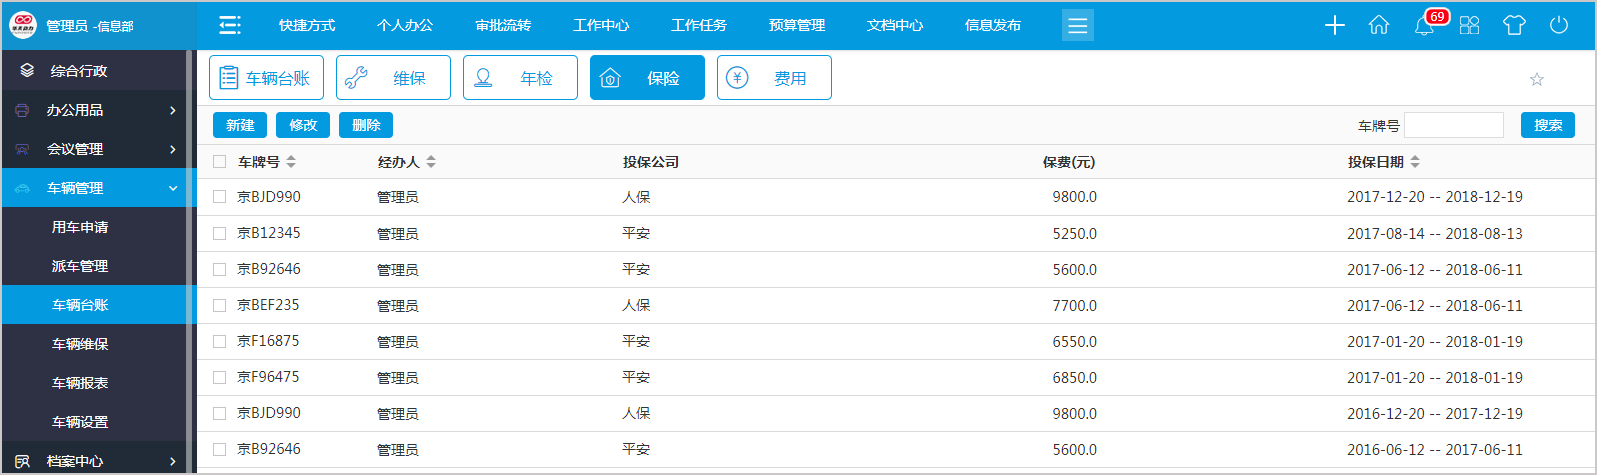
Task: Click the plus icon in top bar
Action: click(1334, 26)
